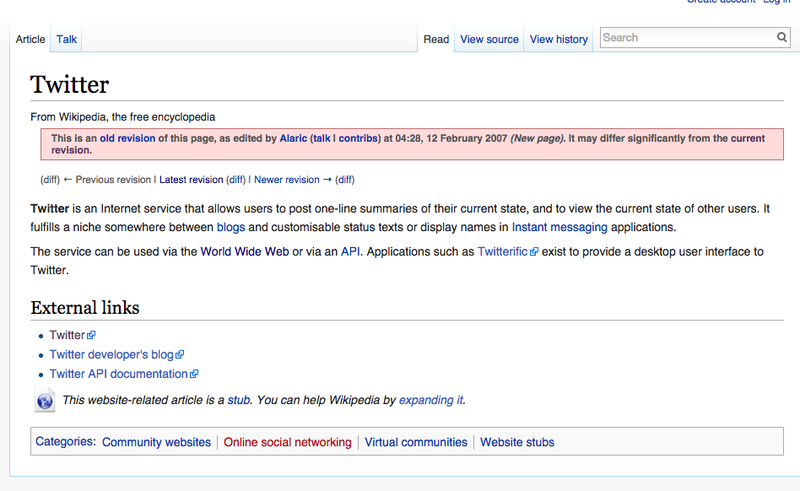Open the Article tab
The width and height of the screenshot is (800, 491).
(x=30, y=39)
